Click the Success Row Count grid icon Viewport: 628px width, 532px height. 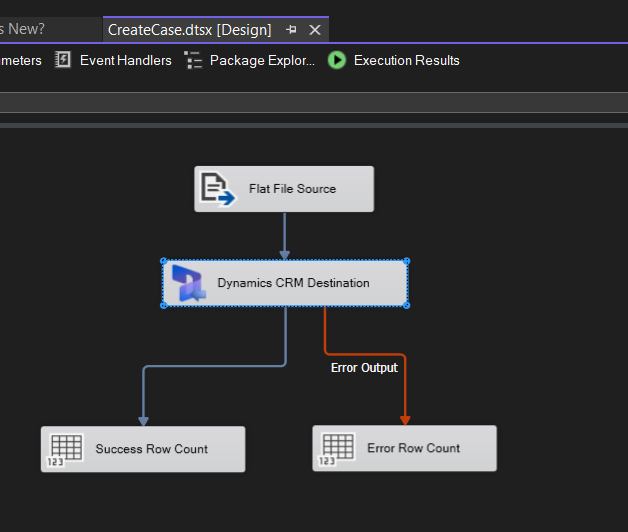tap(65, 450)
